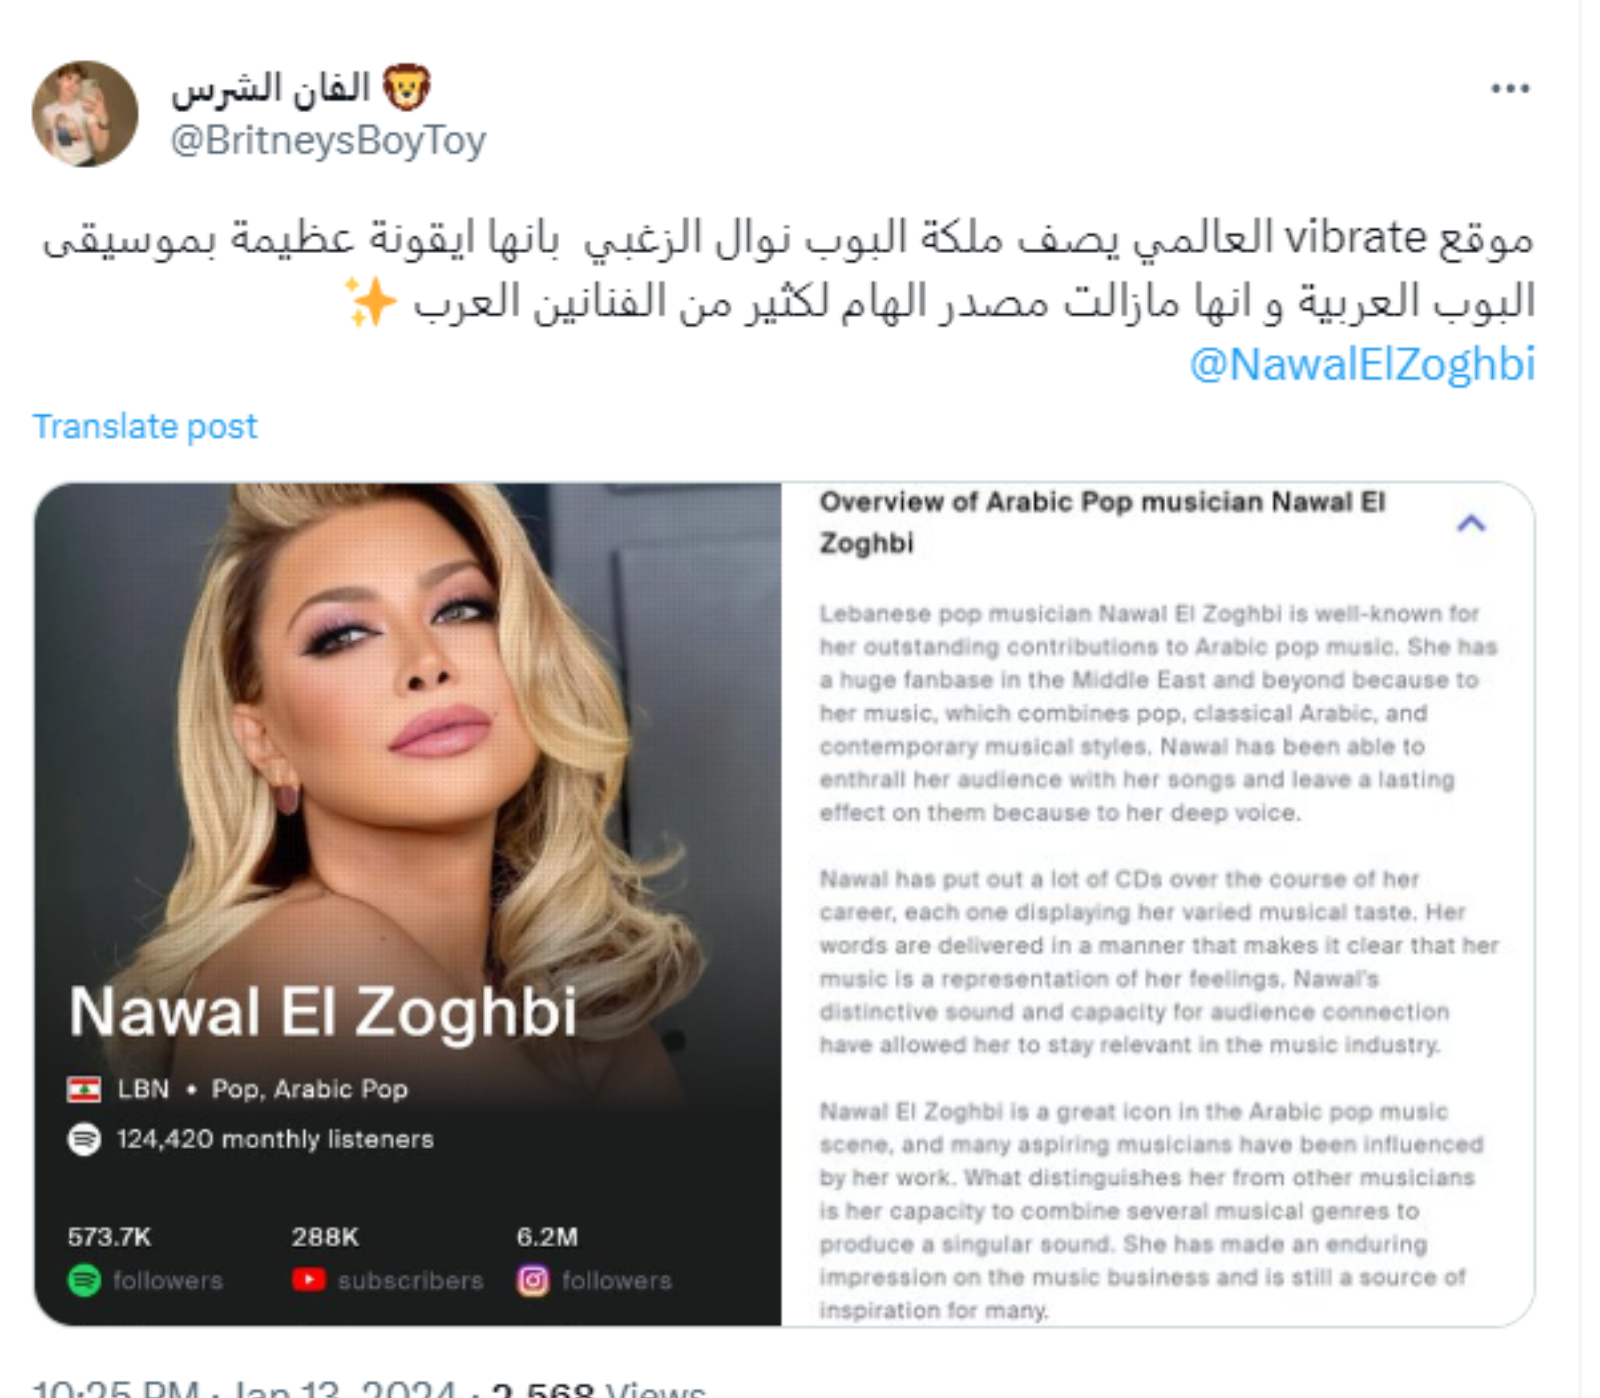1600x1398 pixels.
Task: Click the Spotify followers icon
Action: click(84, 1280)
